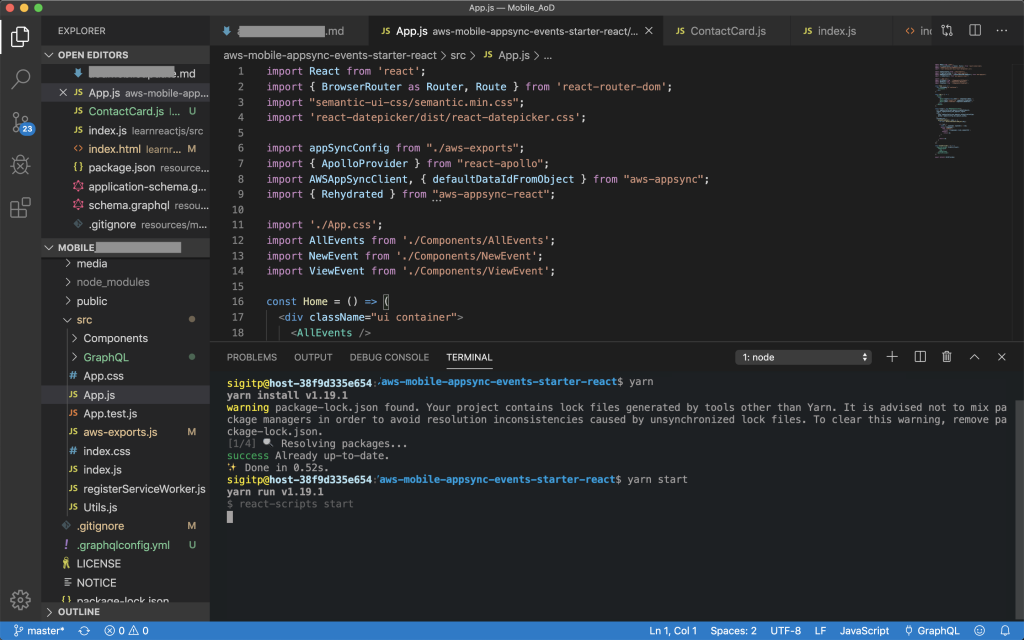
Task: Open the terminal selector '1: node' dropdown
Action: click(x=804, y=357)
